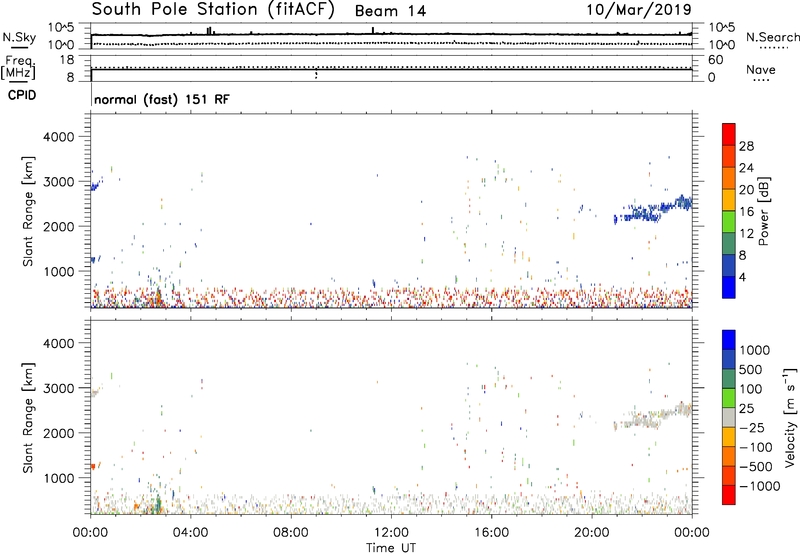Image resolution: width=800 pixels, height=554 pixels.
Task: Click the velocity panel "Slant Range [km]" label
Action: (28, 417)
